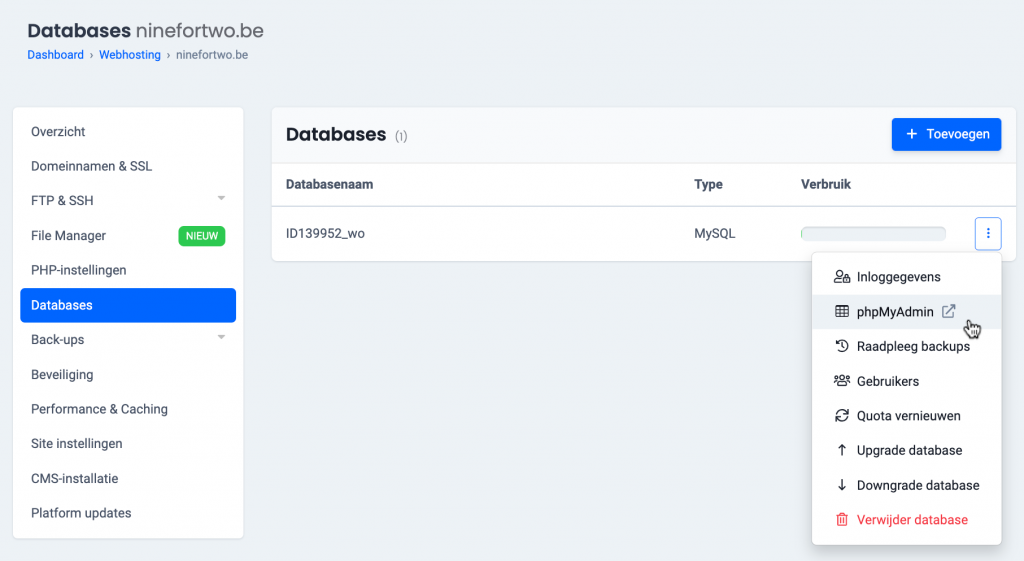Click the down arrow icon for Downgrade database
Screen dimensions: 1024x561
[x=842, y=485]
